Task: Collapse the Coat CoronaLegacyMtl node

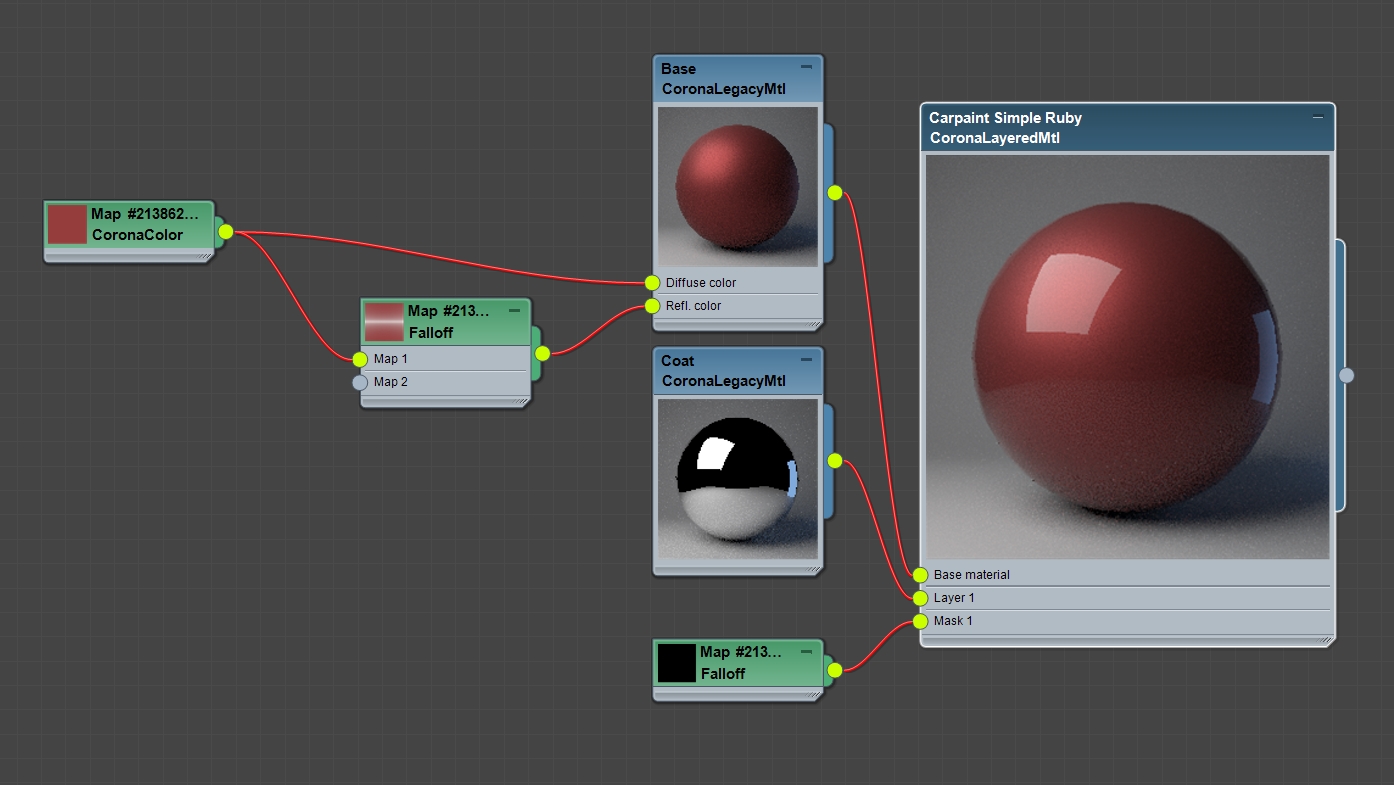Action: [806, 359]
